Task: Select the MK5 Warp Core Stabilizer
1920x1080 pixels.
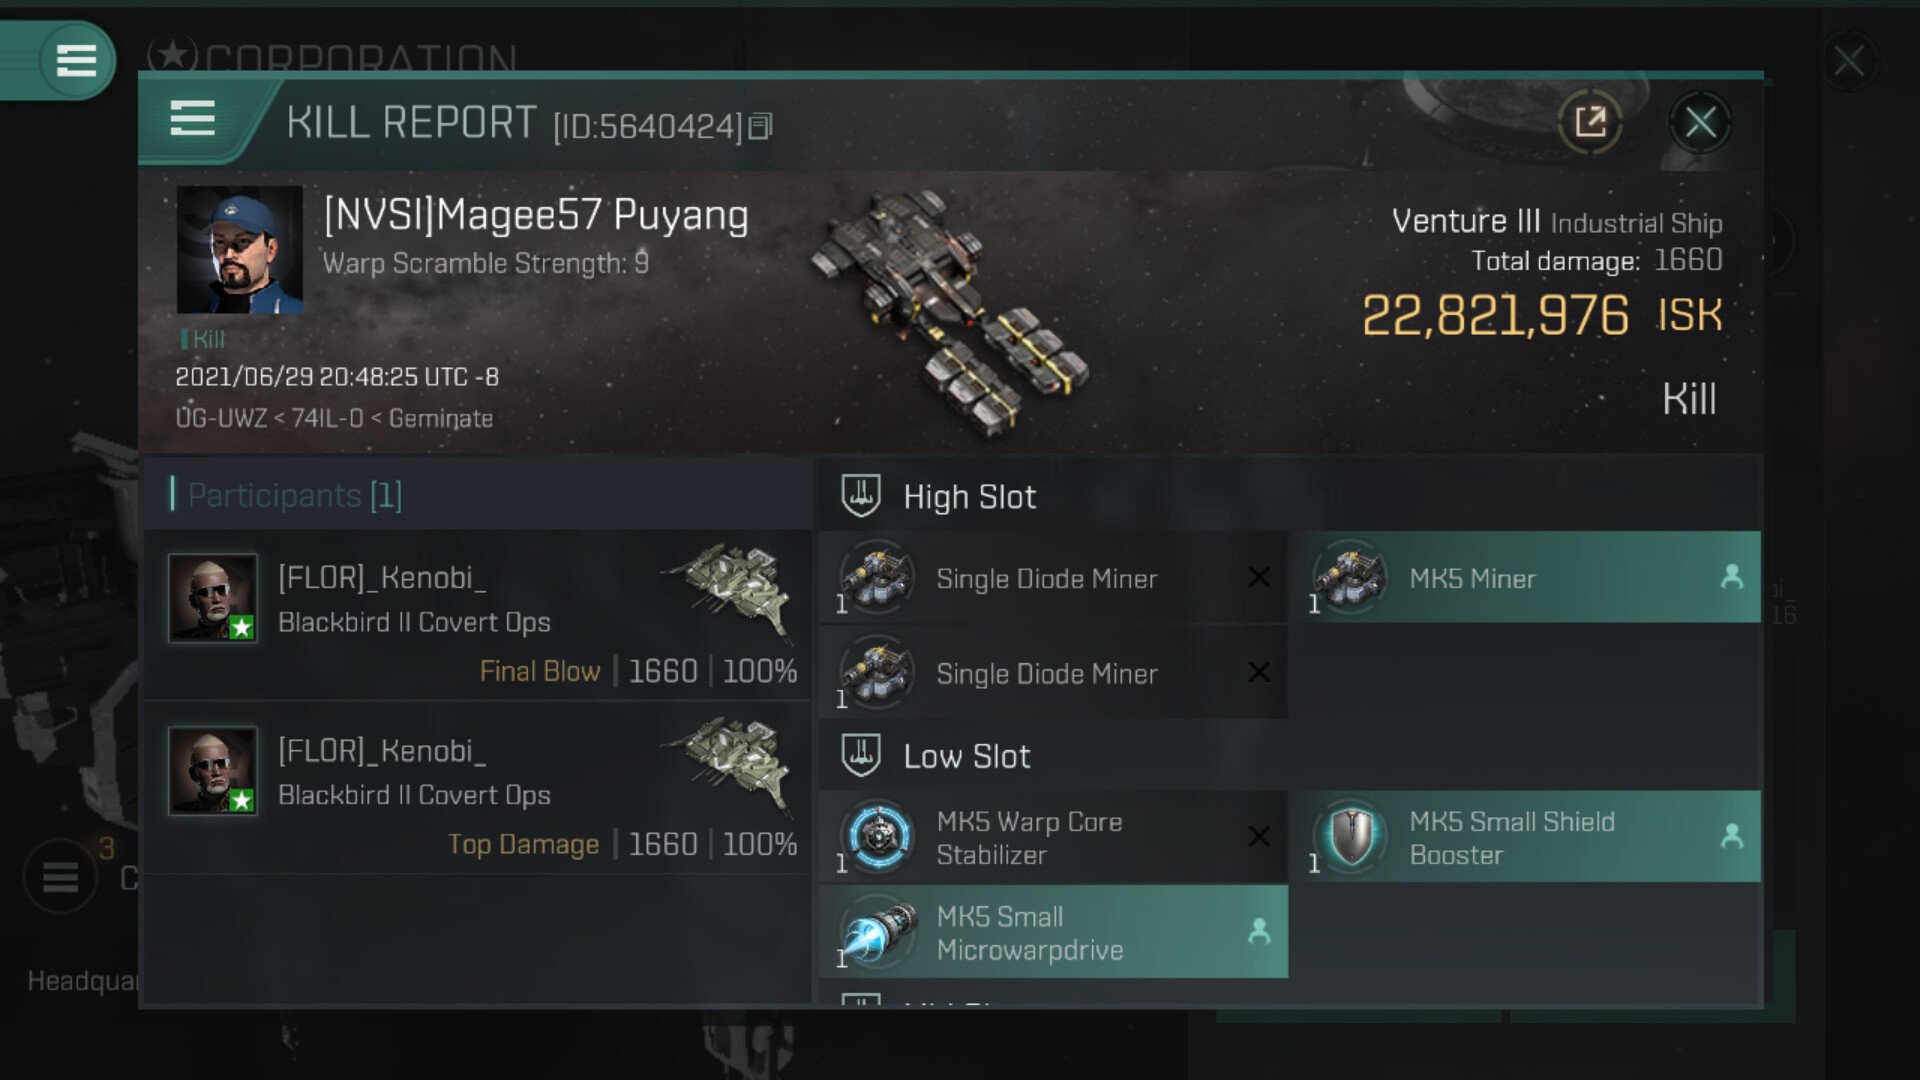Action: (1053, 837)
